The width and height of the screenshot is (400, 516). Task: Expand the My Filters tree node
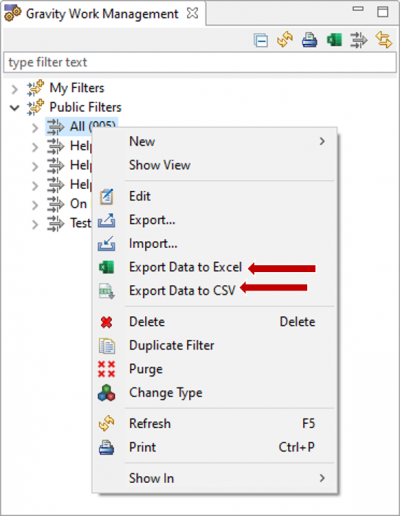(14, 89)
